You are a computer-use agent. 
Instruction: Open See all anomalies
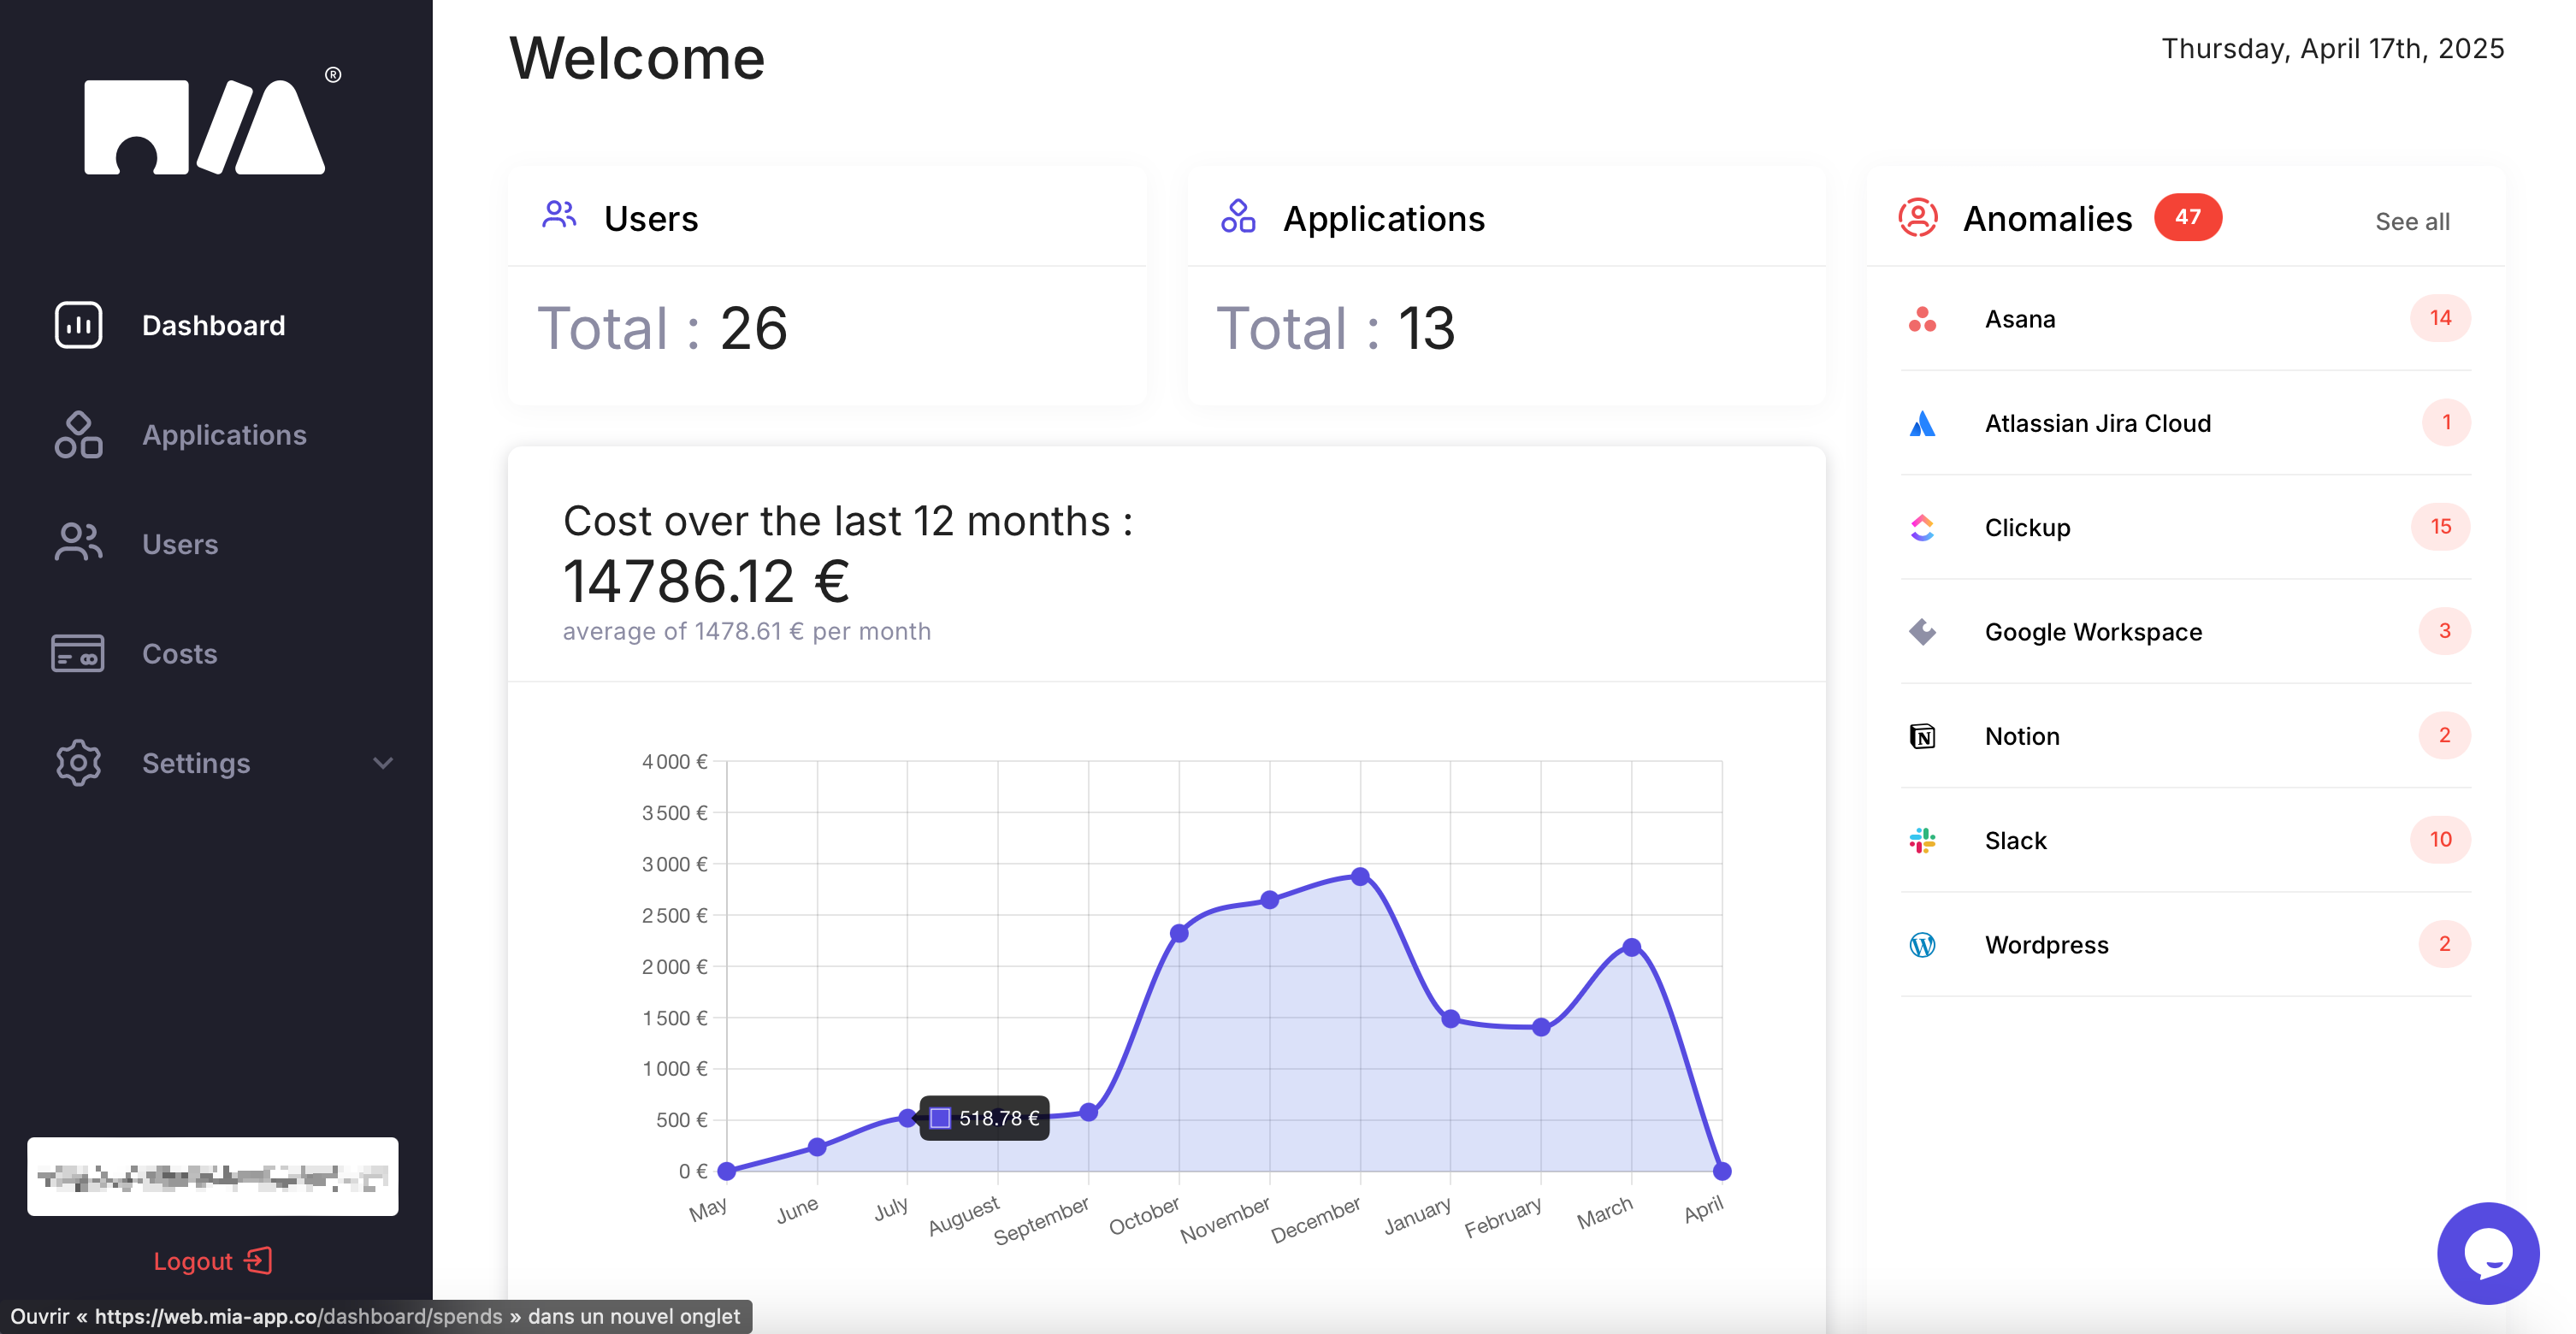pos(2412,221)
